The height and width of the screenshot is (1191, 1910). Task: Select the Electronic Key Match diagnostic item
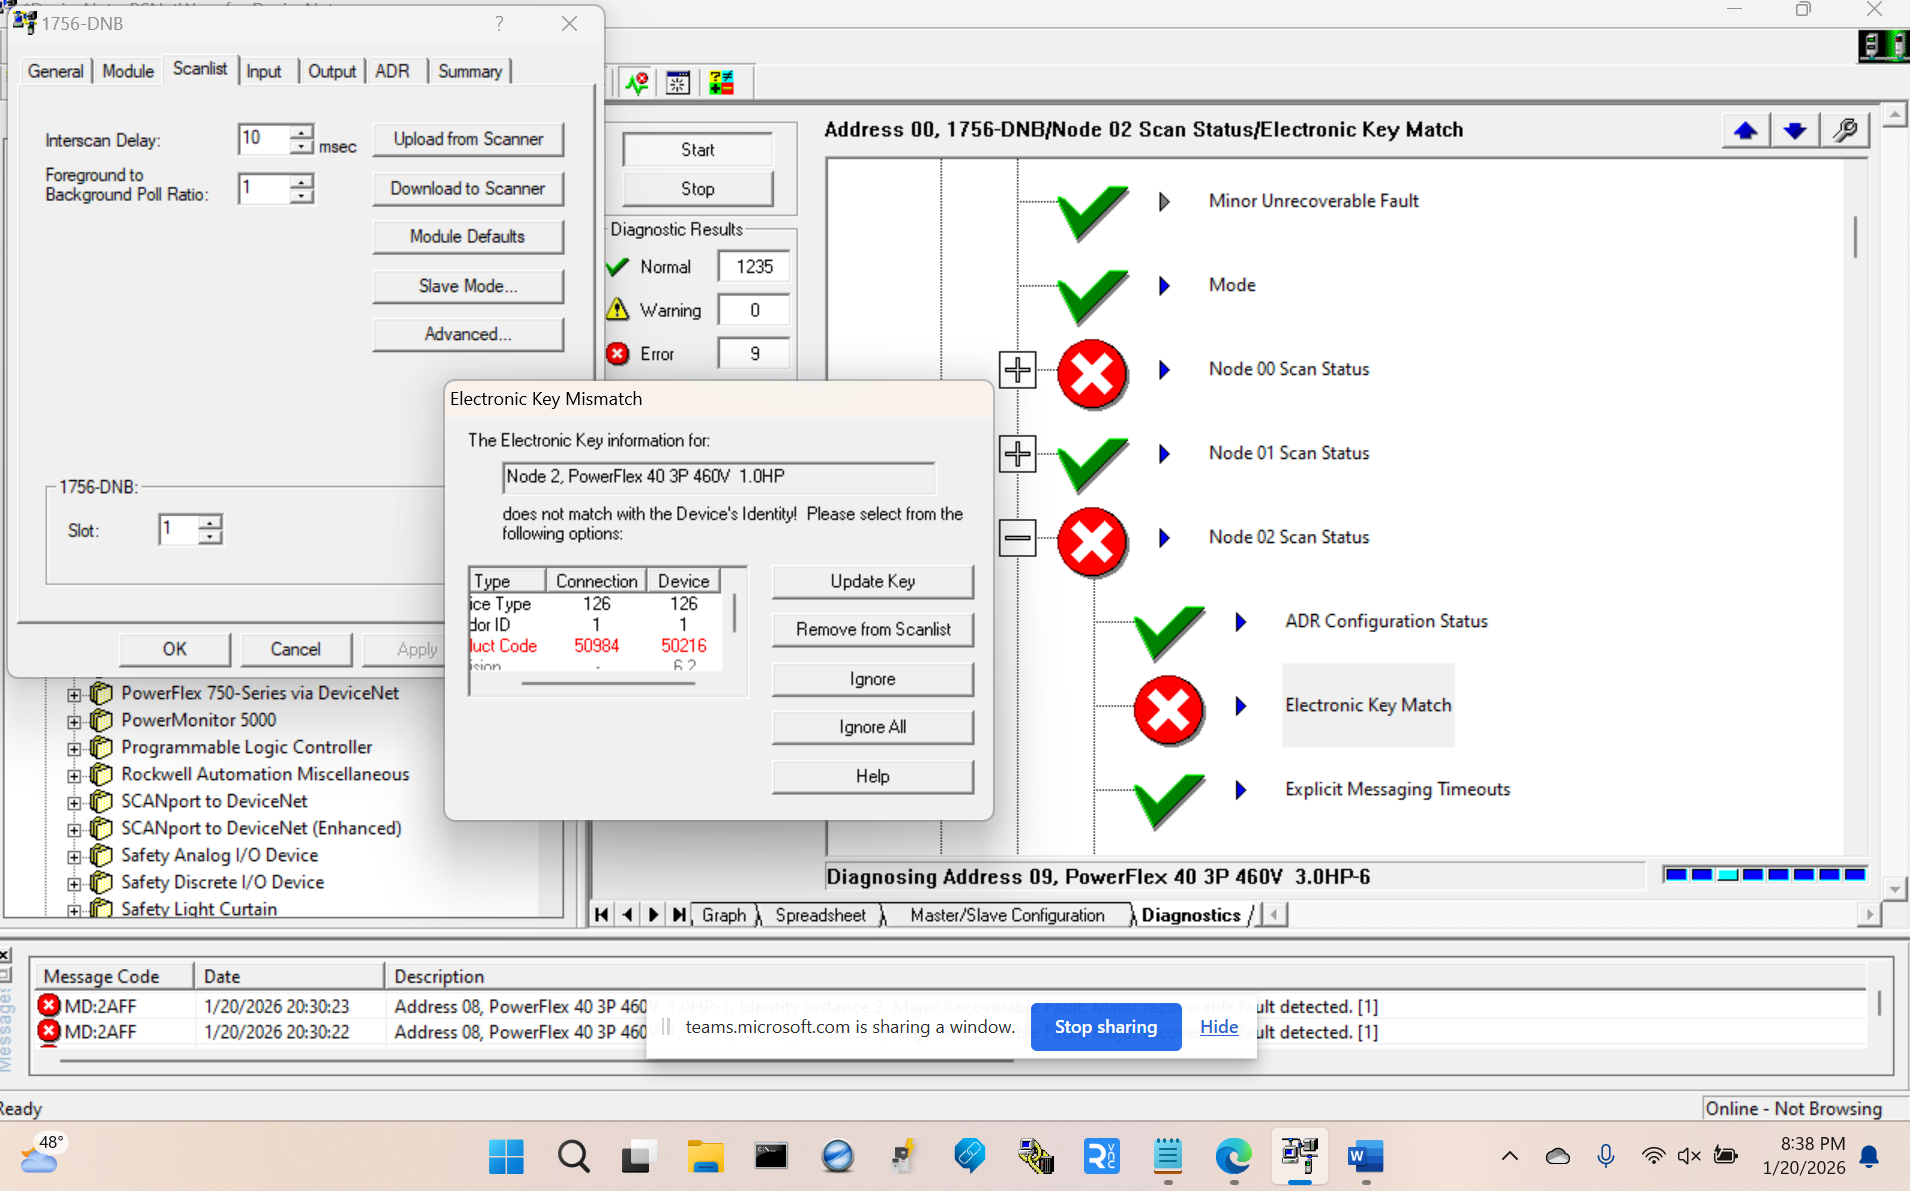[1368, 705]
